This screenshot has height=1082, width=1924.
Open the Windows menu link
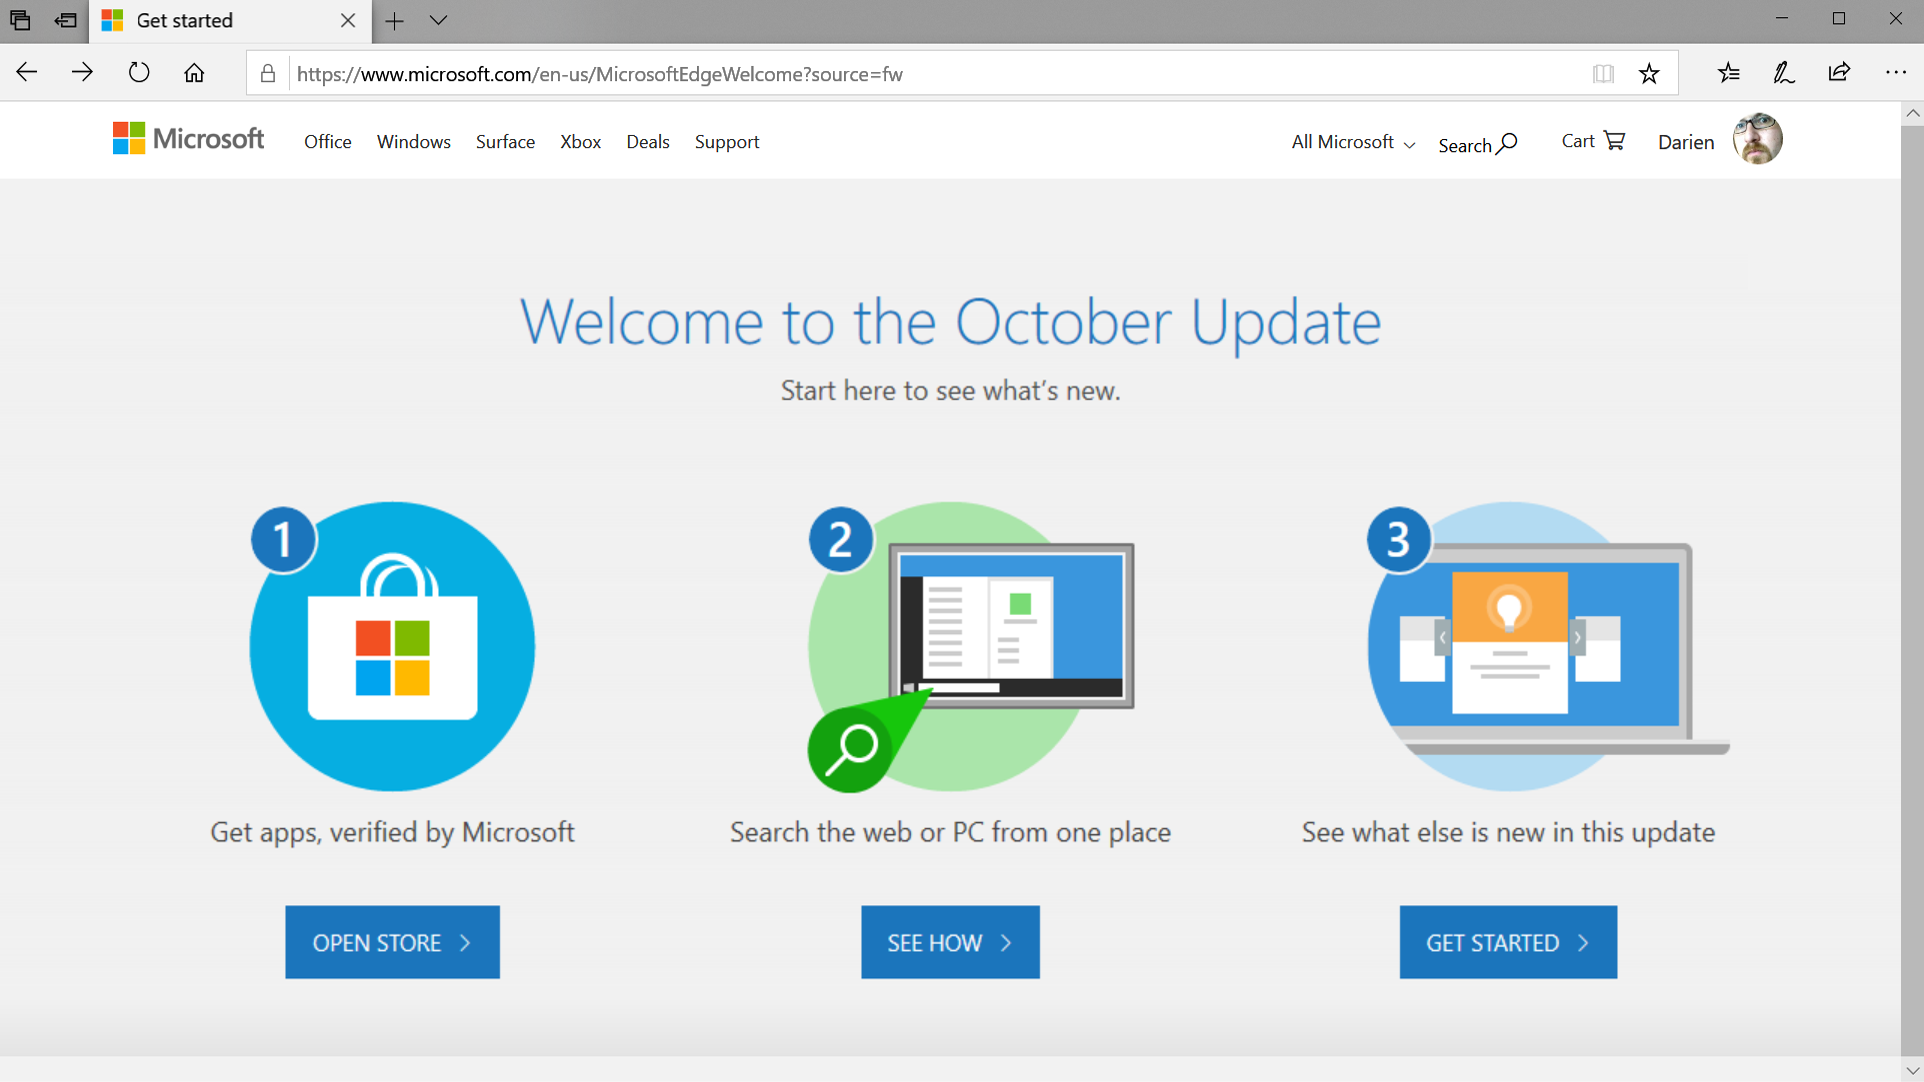(x=414, y=142)
